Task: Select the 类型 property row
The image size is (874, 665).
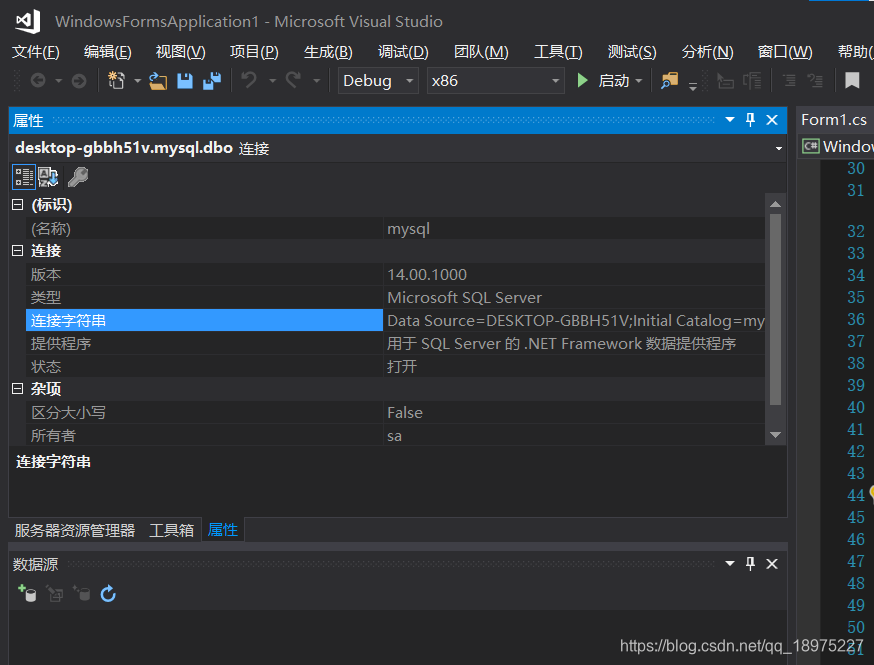Action: 395,297
